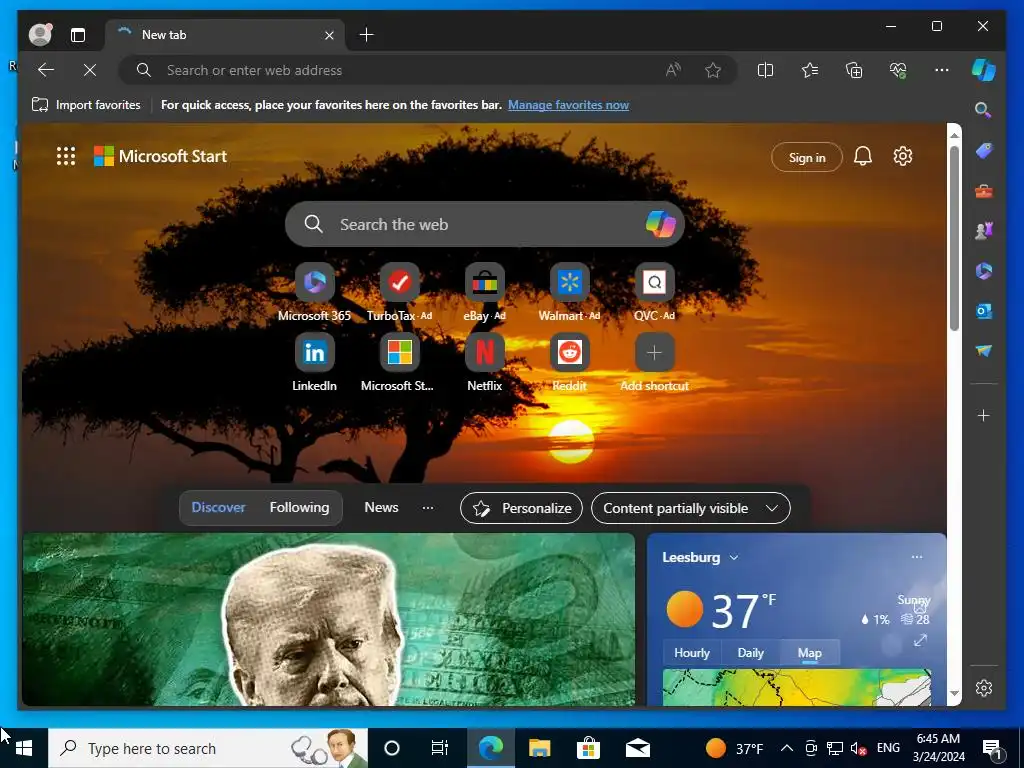The width and height of the screenshot is (1024, 768).
Task: Expand weather map with arrow icon
Action: click(920, 641)
